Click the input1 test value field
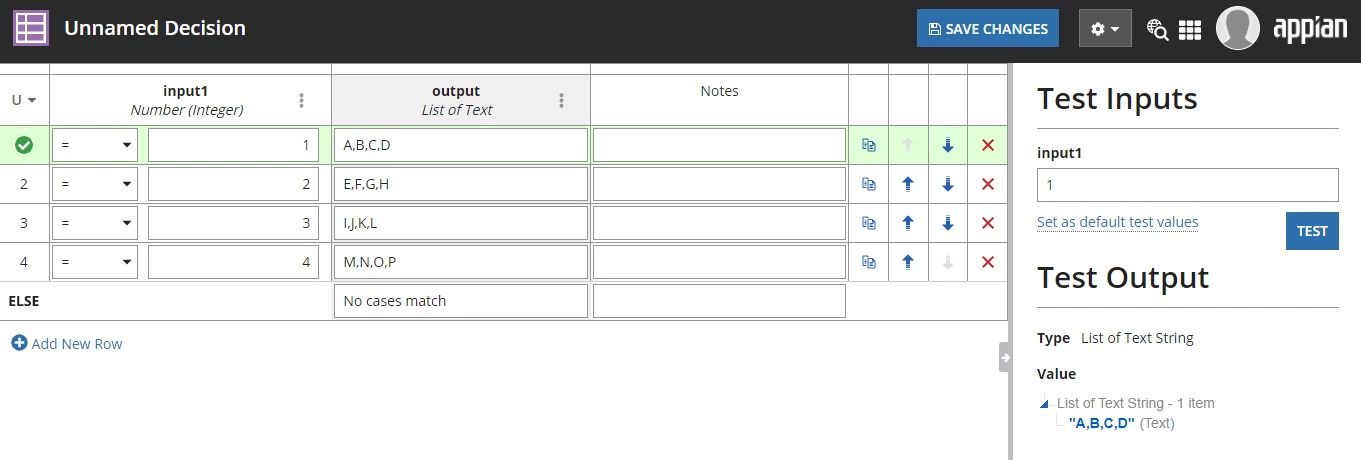 1188,185
